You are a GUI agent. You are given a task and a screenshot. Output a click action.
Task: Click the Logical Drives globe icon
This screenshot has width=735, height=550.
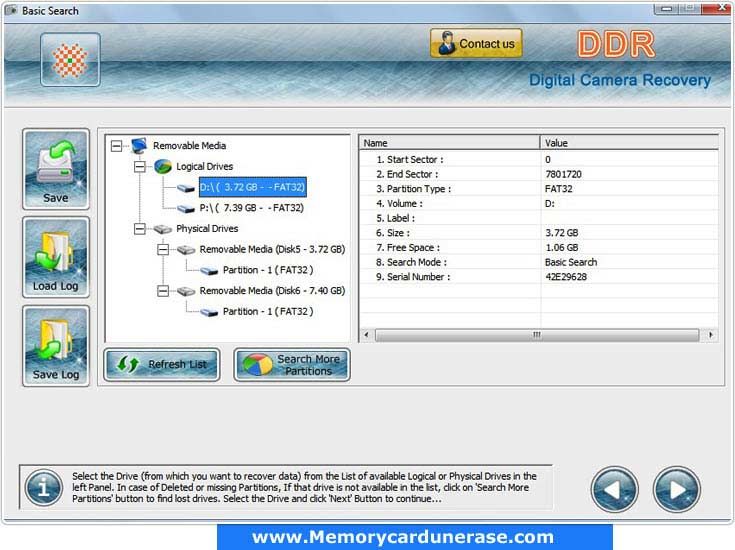tap(163, 166)
